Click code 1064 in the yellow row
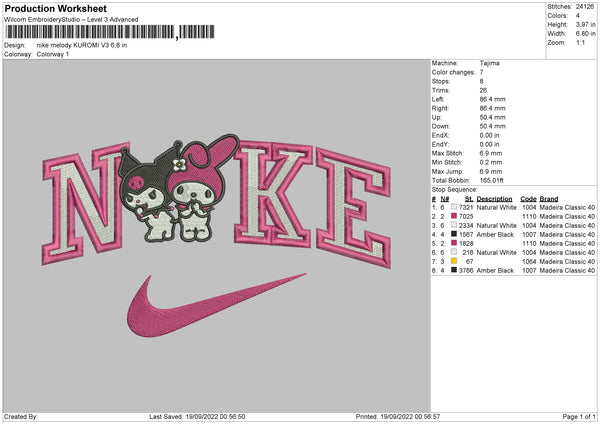The height and width of the screenshot is (424, 600). 529,262
